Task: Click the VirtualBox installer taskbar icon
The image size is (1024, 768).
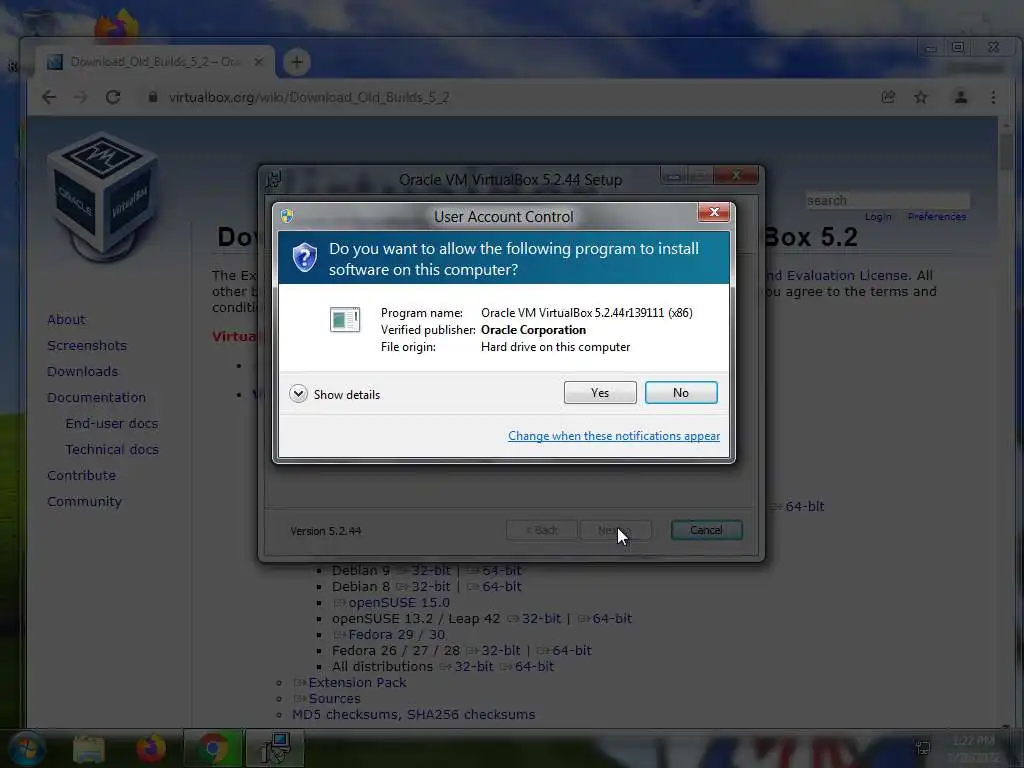Action: coord(274,749)
